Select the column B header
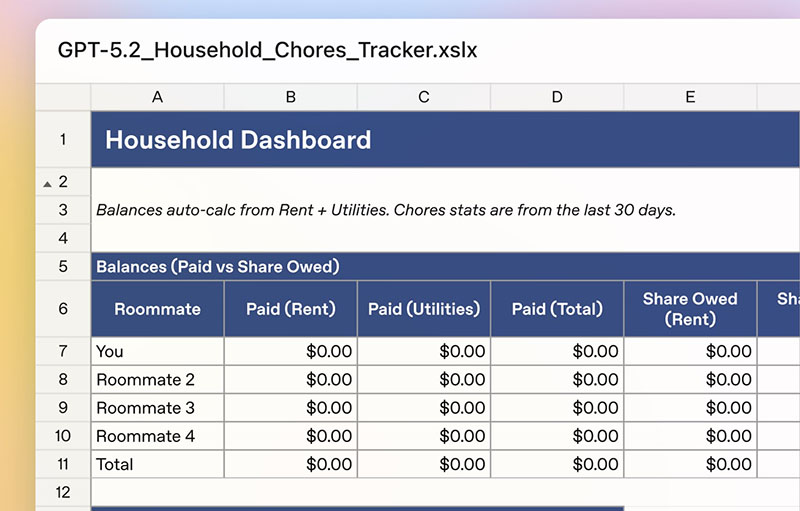The height and width of the screenshot is (511, 800). (290, 97)
